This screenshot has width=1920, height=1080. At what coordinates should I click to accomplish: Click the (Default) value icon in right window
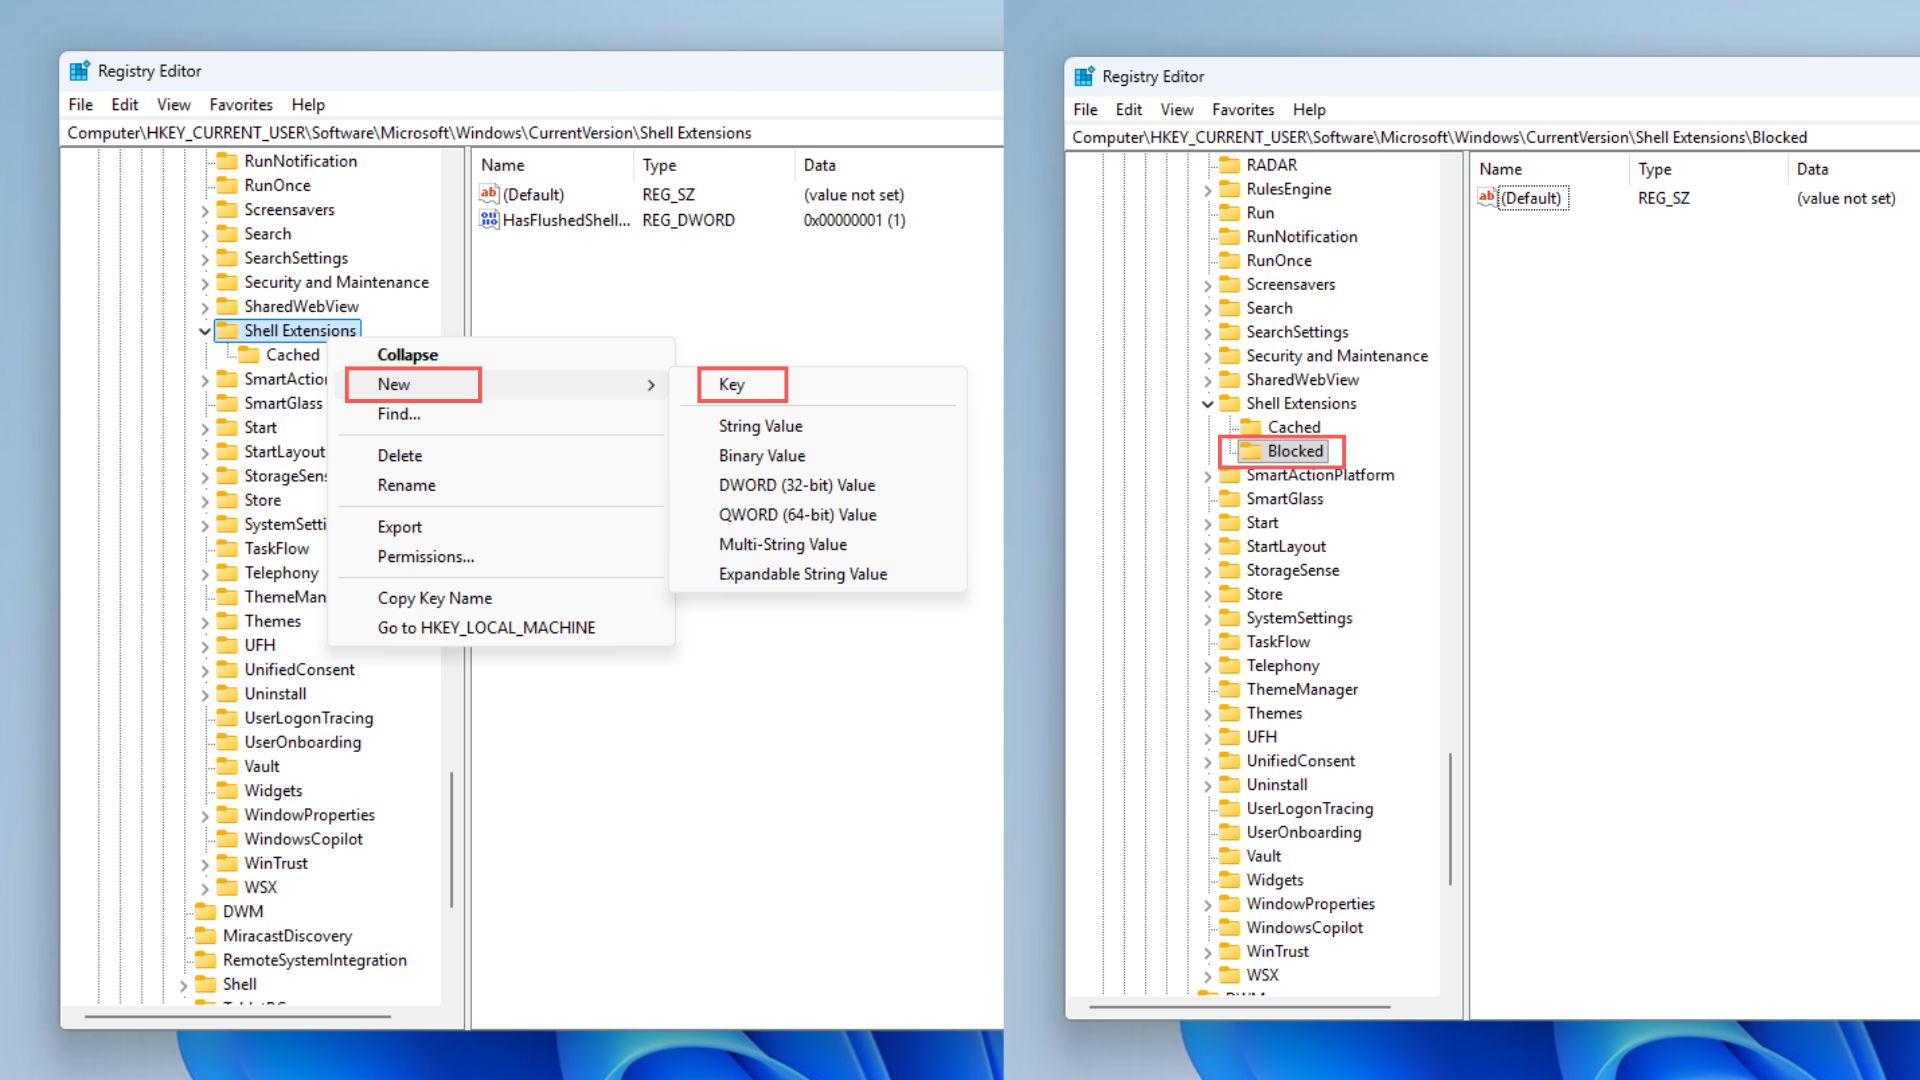coord(1486,198)
